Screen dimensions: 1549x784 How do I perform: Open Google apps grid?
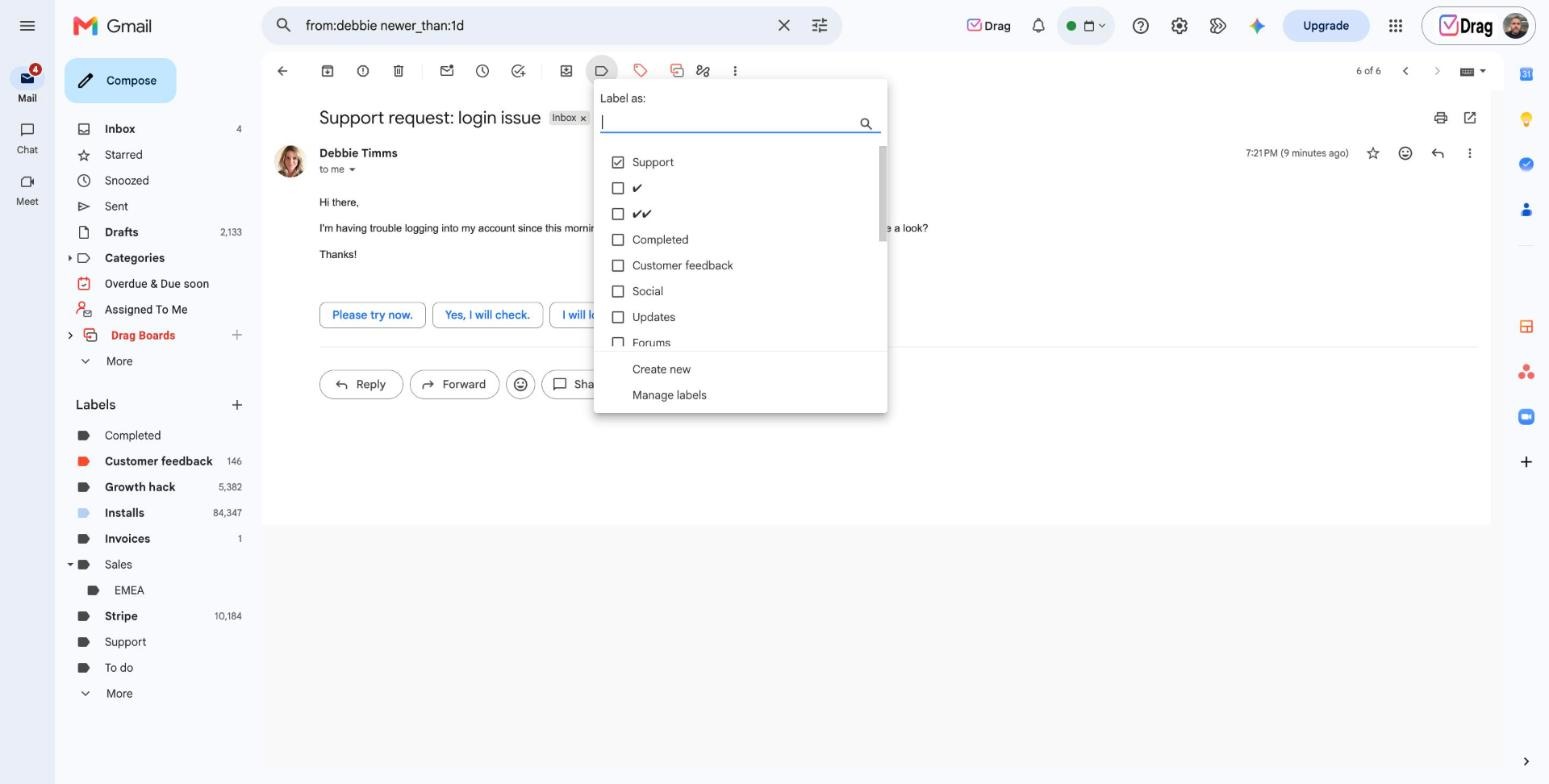tap(1395, 26)
